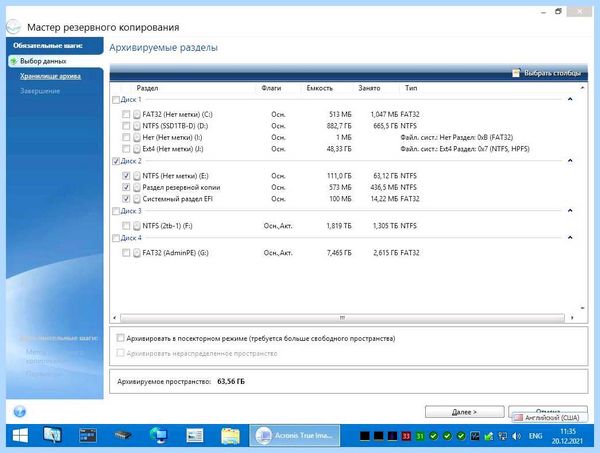Sort by the Тип column header
The image size is (600, 453).
(x=411, y=88)
